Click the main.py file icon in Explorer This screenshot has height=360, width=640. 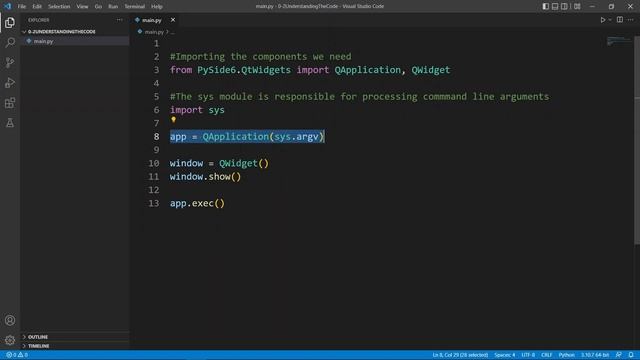click(29, 41)
